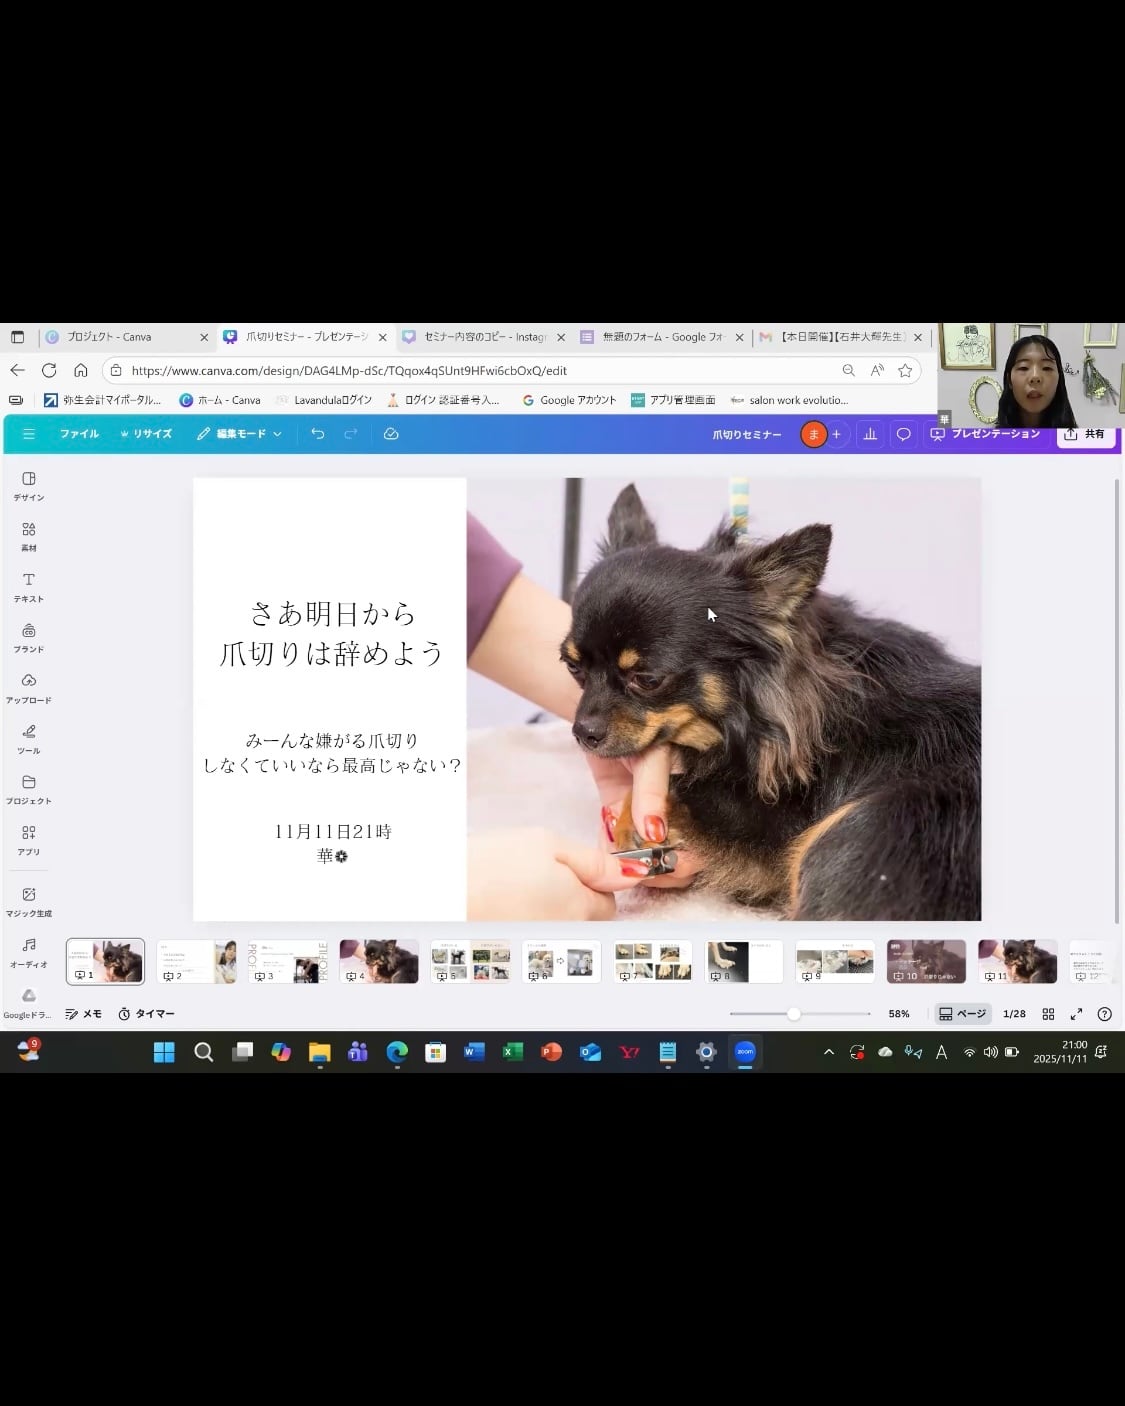Click the browser refresh icon
This screenshot has width=1125, height=1406.
click(x=49, y=370)
